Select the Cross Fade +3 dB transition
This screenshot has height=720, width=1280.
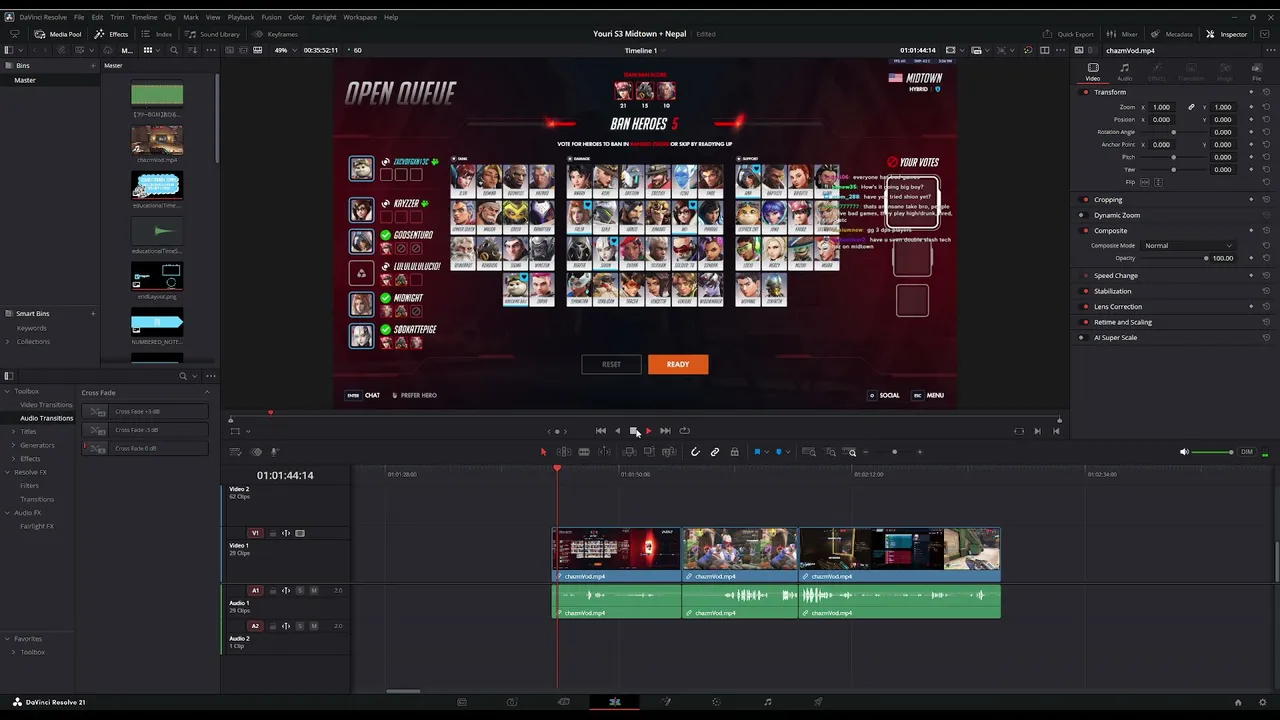pos(146,412)
